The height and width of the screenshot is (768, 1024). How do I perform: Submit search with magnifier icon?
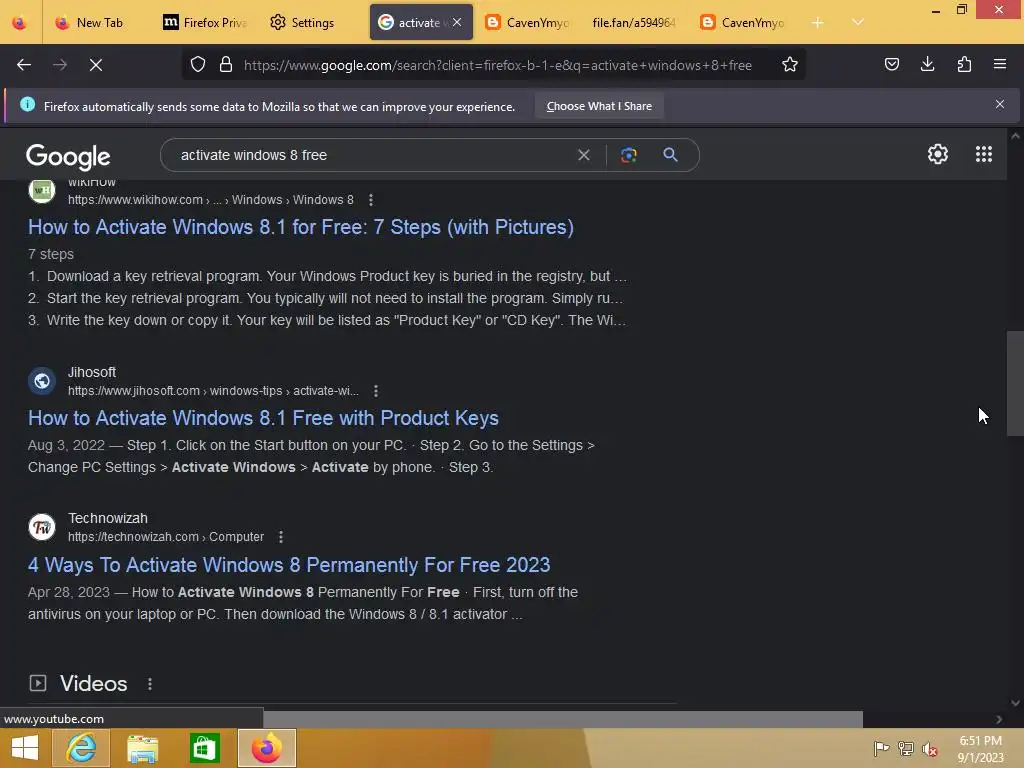pos(670,155)
